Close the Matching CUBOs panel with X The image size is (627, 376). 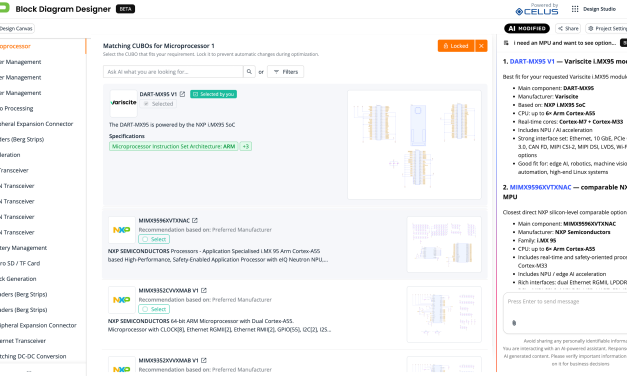(x=481, y=46)
